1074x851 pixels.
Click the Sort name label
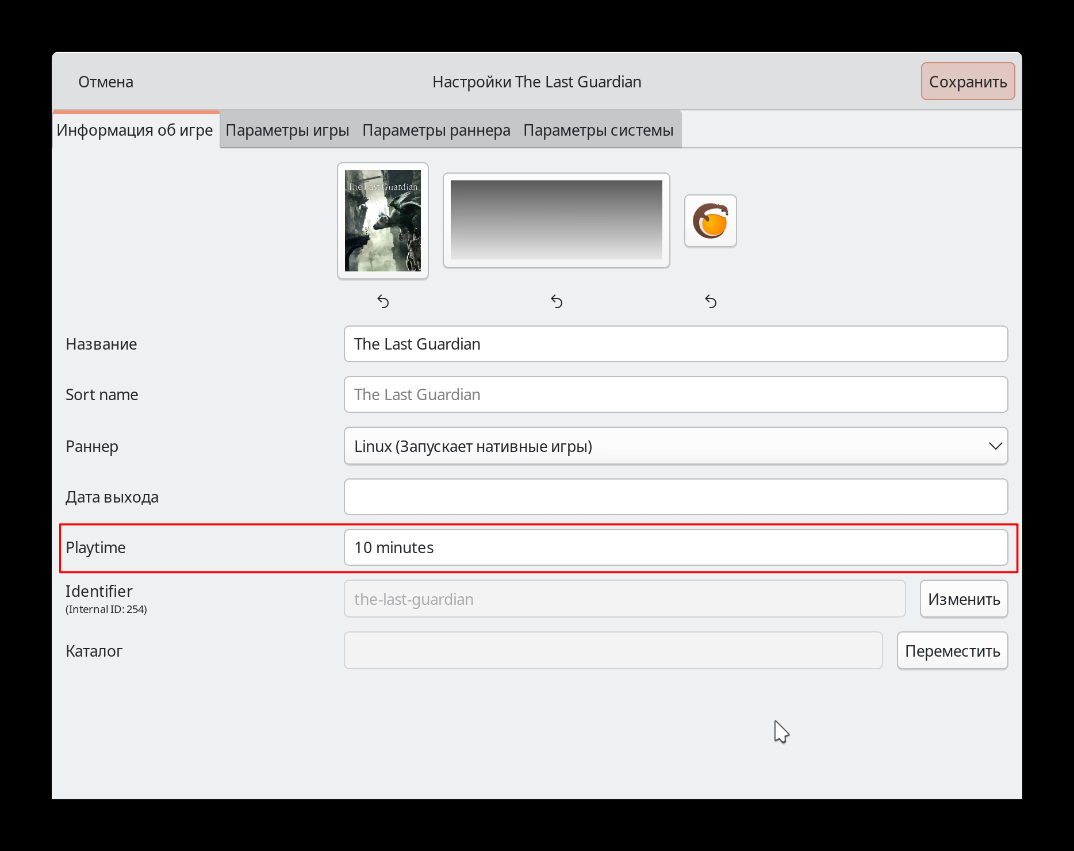[x=101, y=395]
